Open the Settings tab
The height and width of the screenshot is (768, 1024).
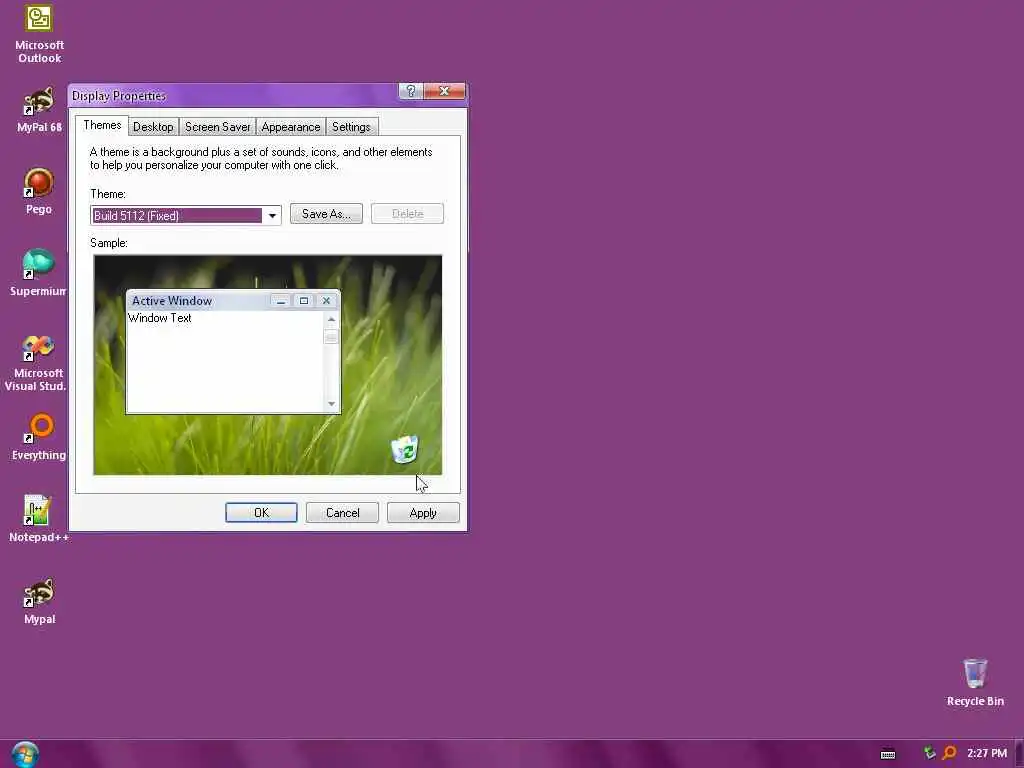tap(351, 127)
